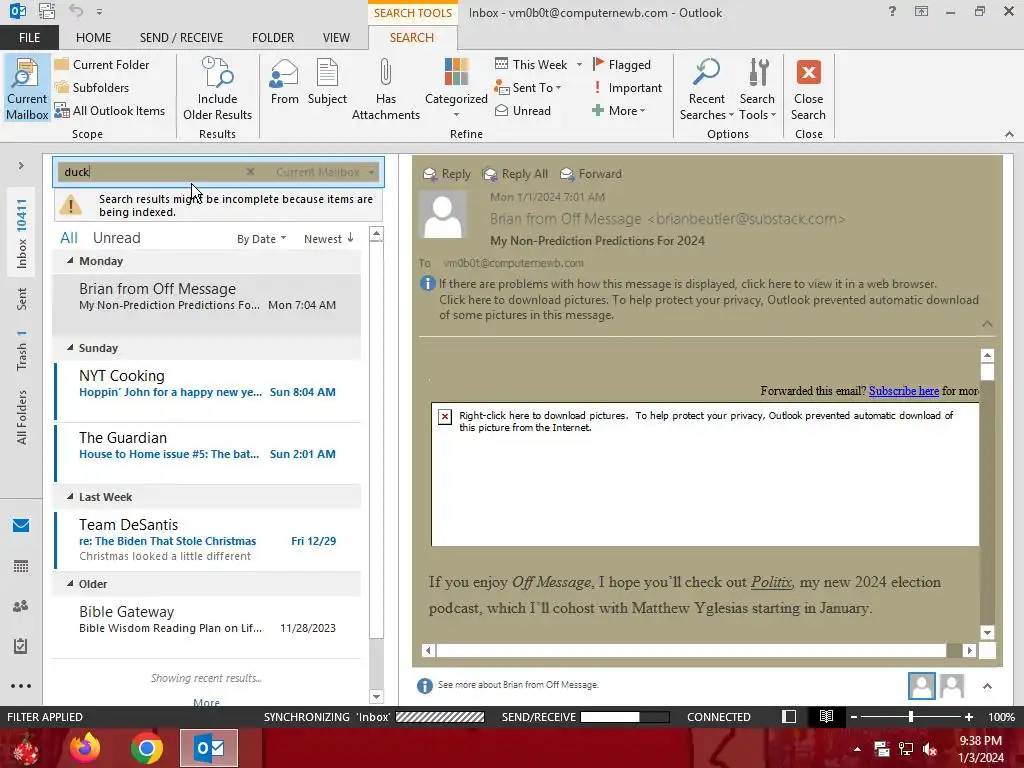
Task: Open By Date arrangement dropdown
Action: (261, 239)
